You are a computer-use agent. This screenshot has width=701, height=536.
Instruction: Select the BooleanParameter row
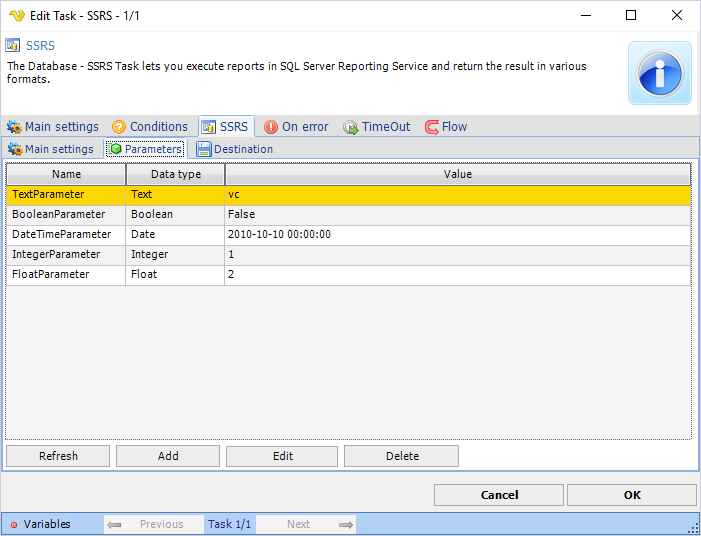pyautogui.click(x=349, y=215)
